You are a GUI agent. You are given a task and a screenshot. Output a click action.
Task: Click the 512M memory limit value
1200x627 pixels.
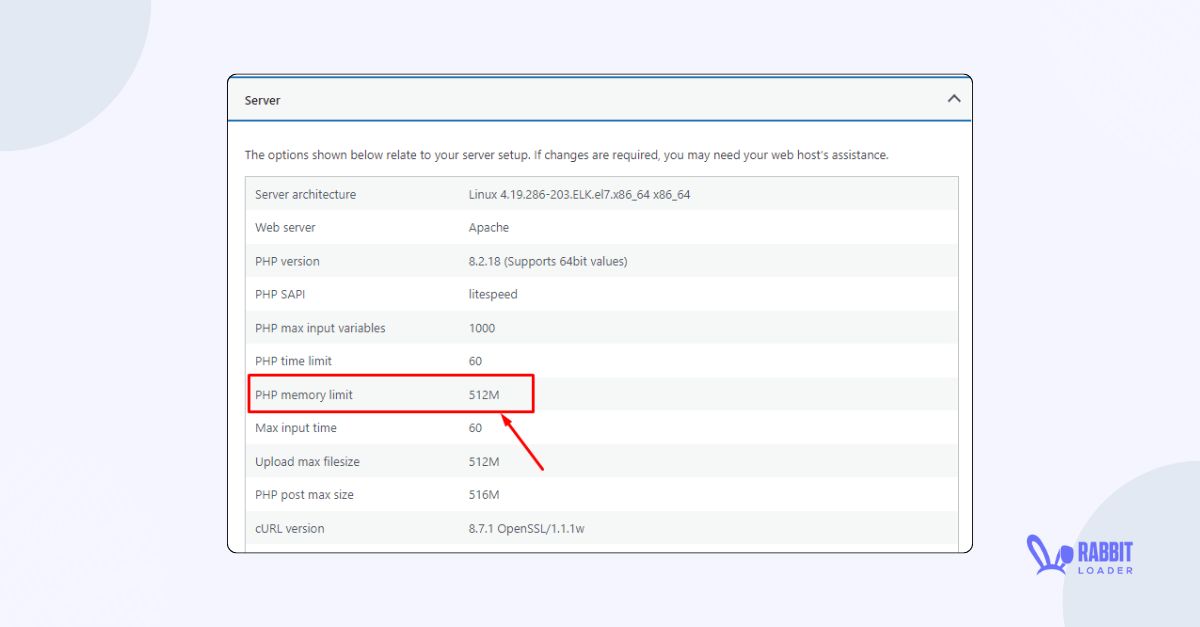[484, 394]
